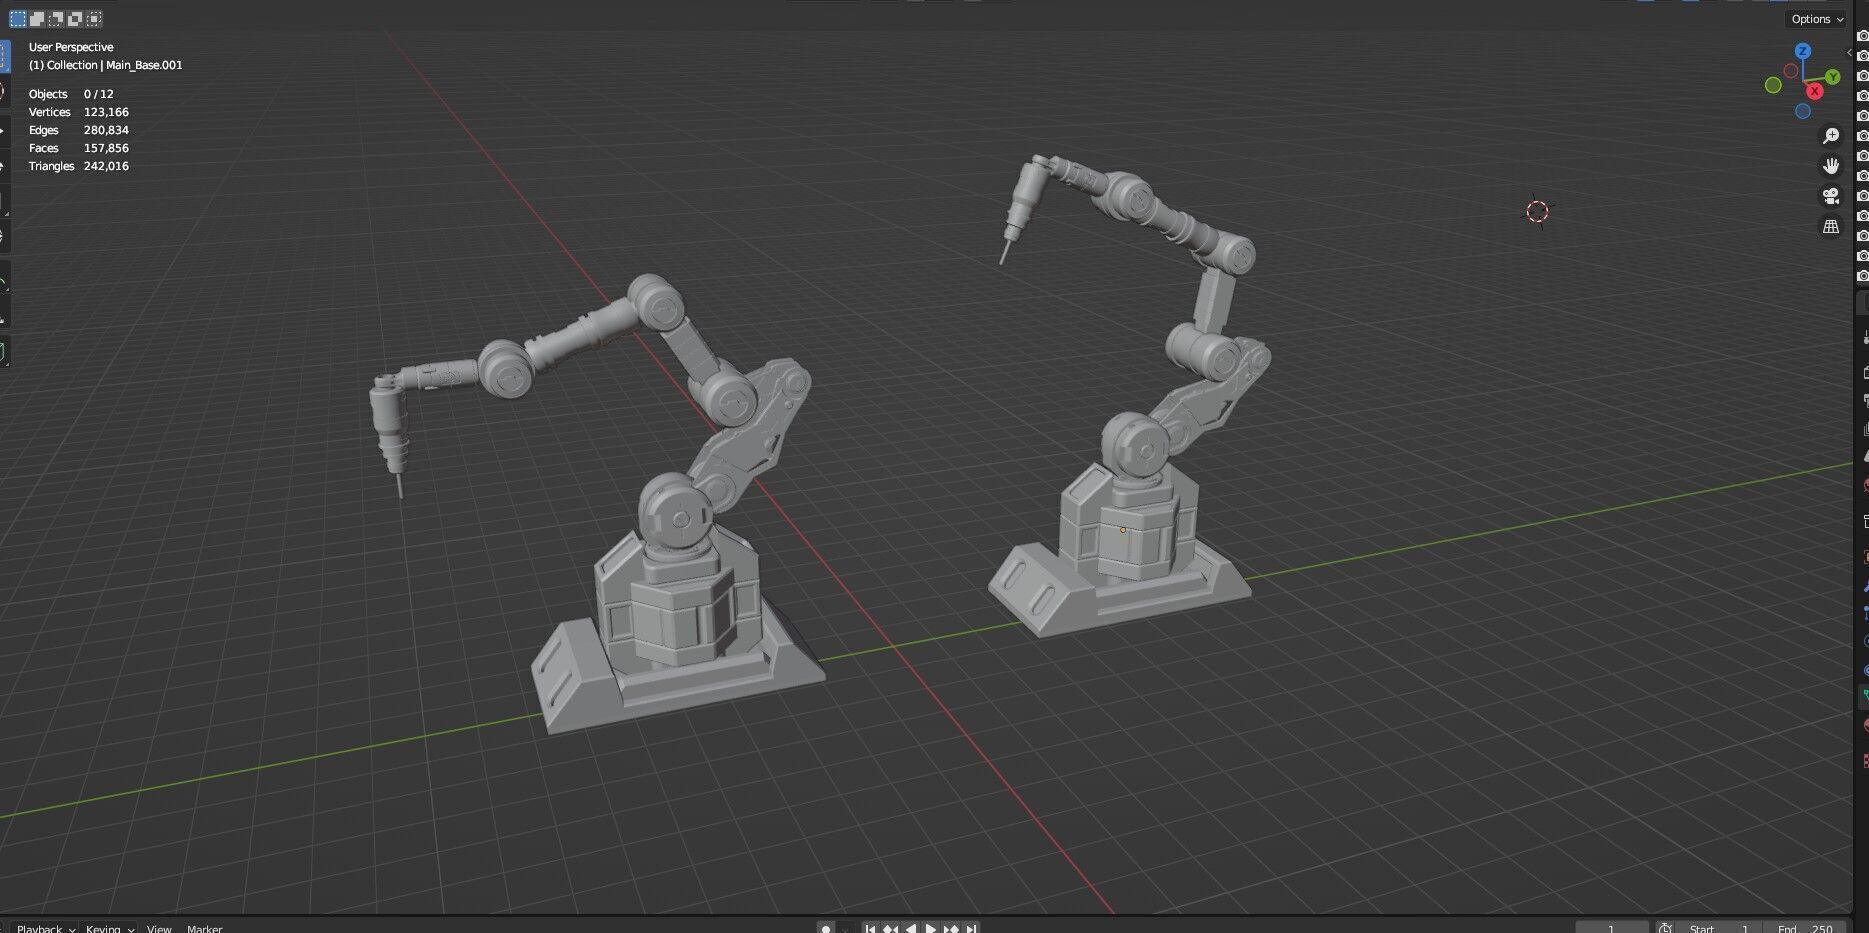Snap view to red X axis
The image size is (1869, 933).
[x=1814, y=91]
